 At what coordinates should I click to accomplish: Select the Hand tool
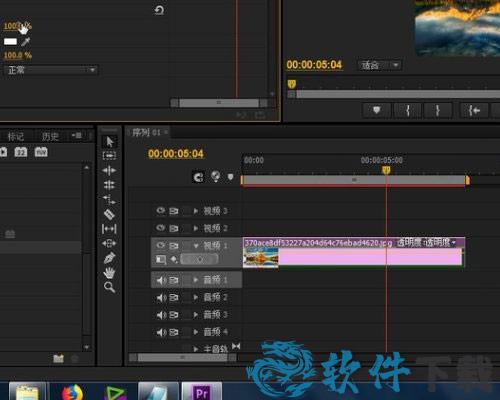pos(109,273)
